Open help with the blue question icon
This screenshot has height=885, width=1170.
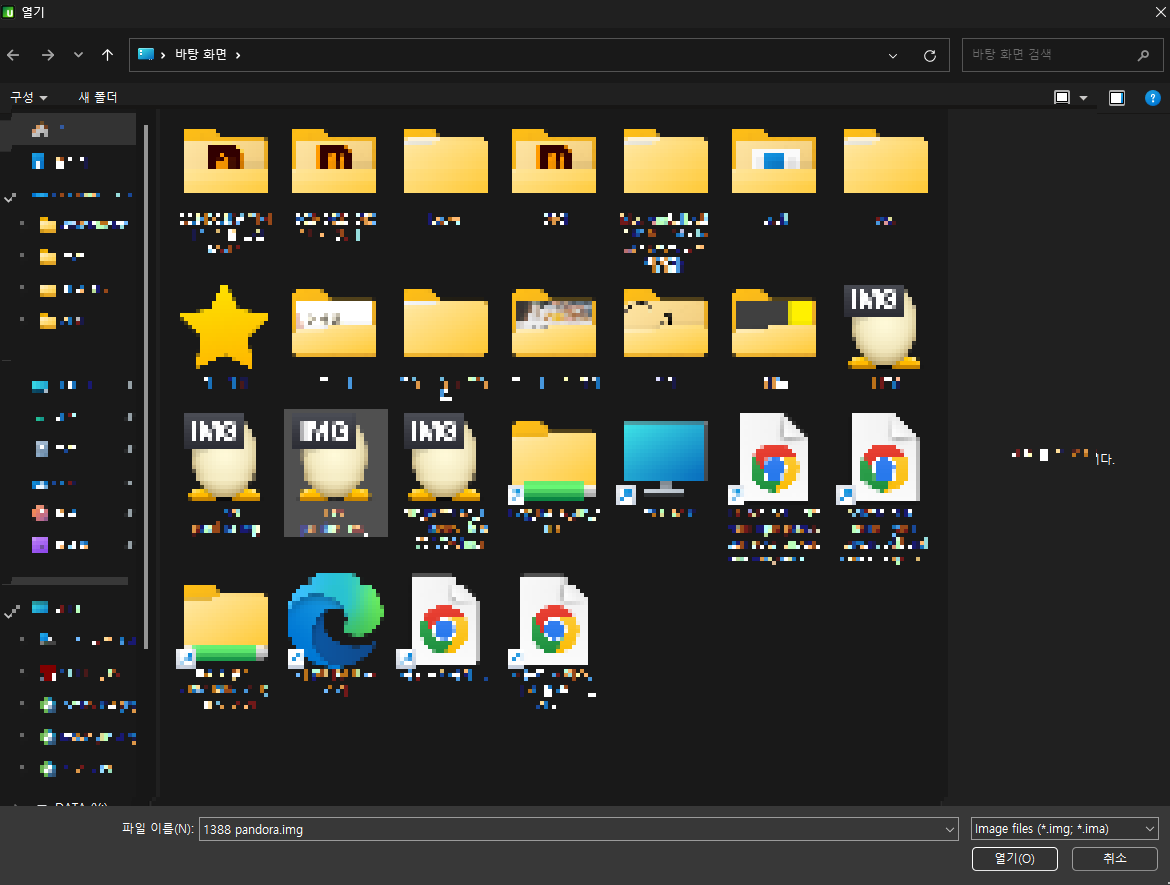pos(1152,98)
